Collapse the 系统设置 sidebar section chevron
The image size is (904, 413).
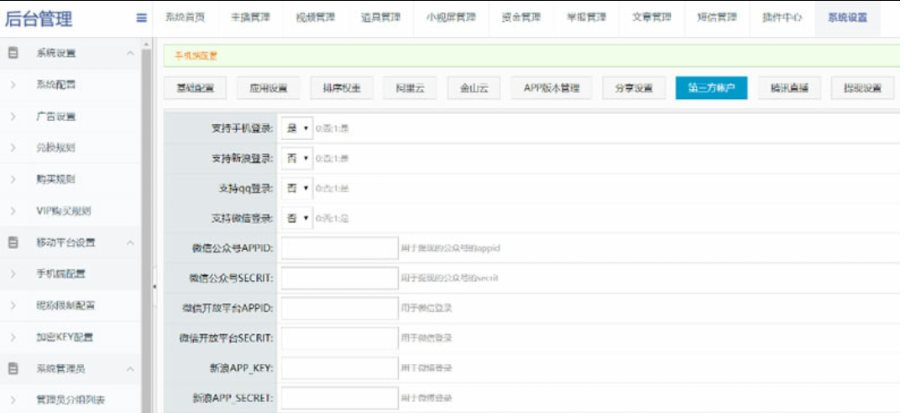point(131,52)
